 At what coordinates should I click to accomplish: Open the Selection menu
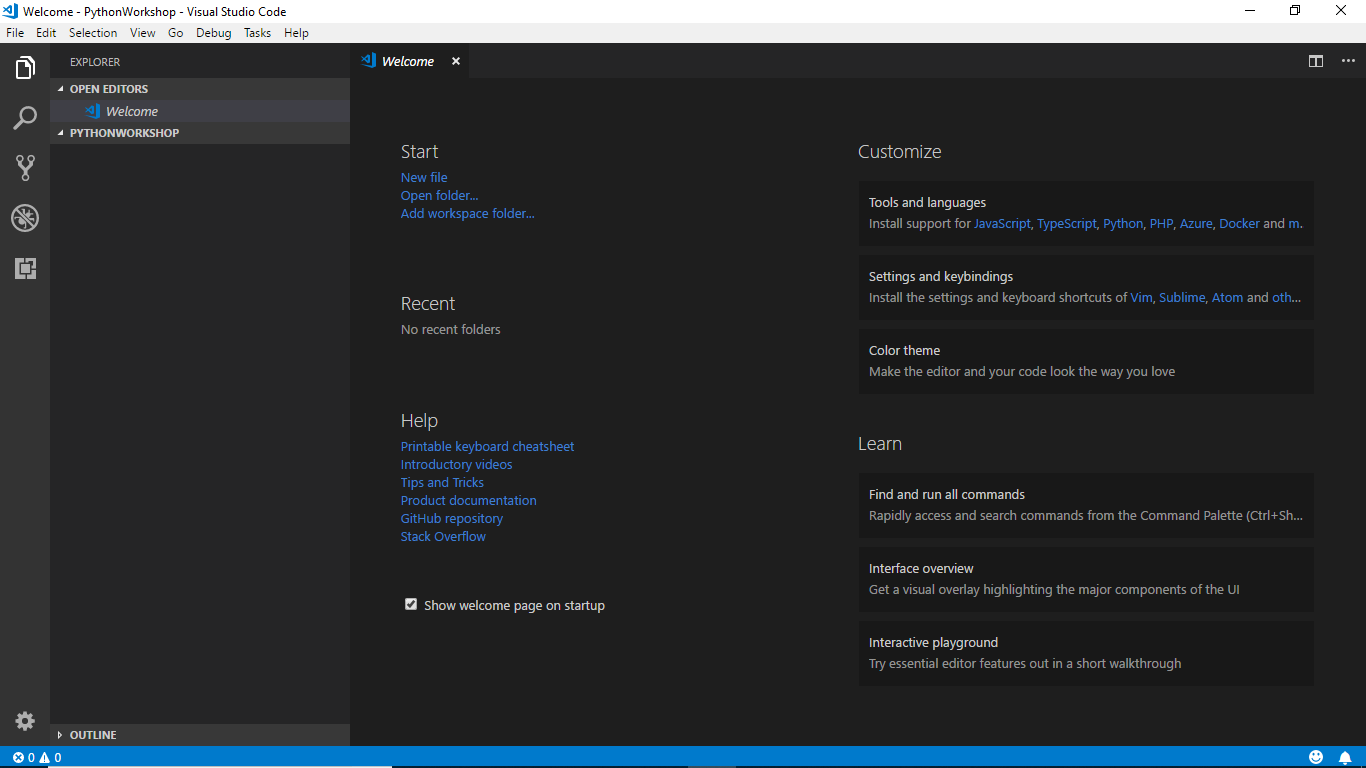click(93, 33)
